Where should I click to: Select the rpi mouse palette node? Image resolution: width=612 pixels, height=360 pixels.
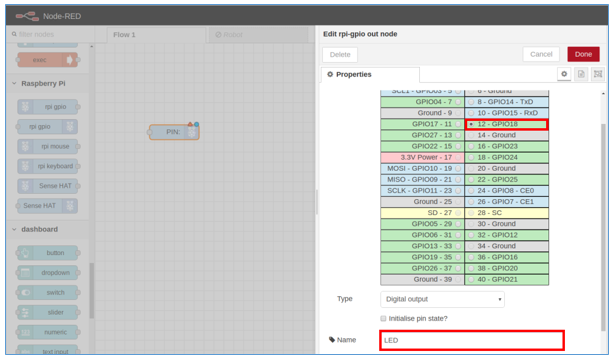tap(48, 146)
